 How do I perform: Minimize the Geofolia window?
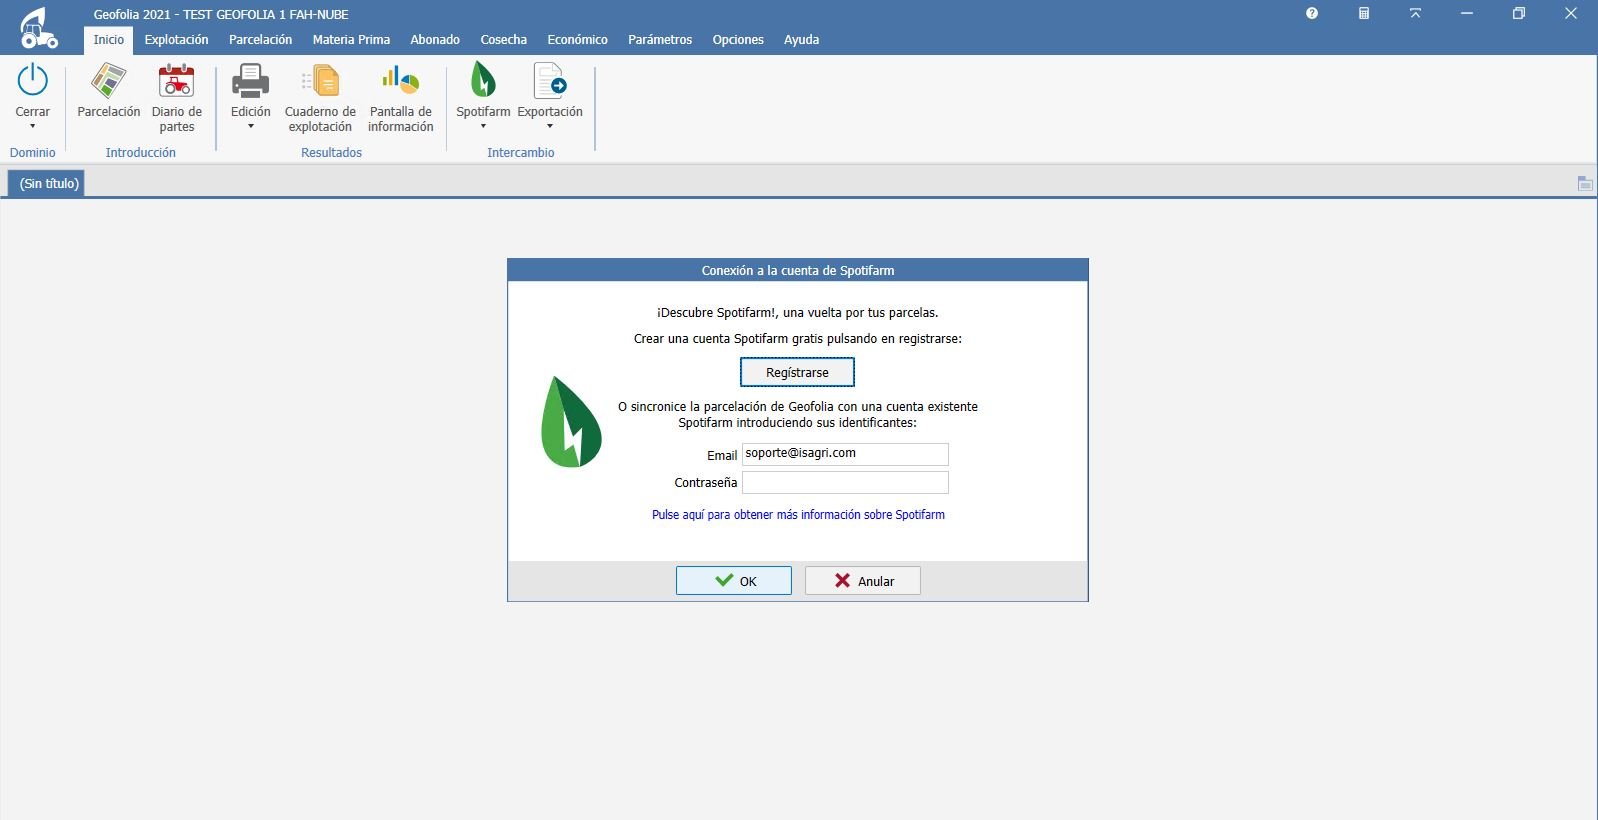pos(1466,13)
